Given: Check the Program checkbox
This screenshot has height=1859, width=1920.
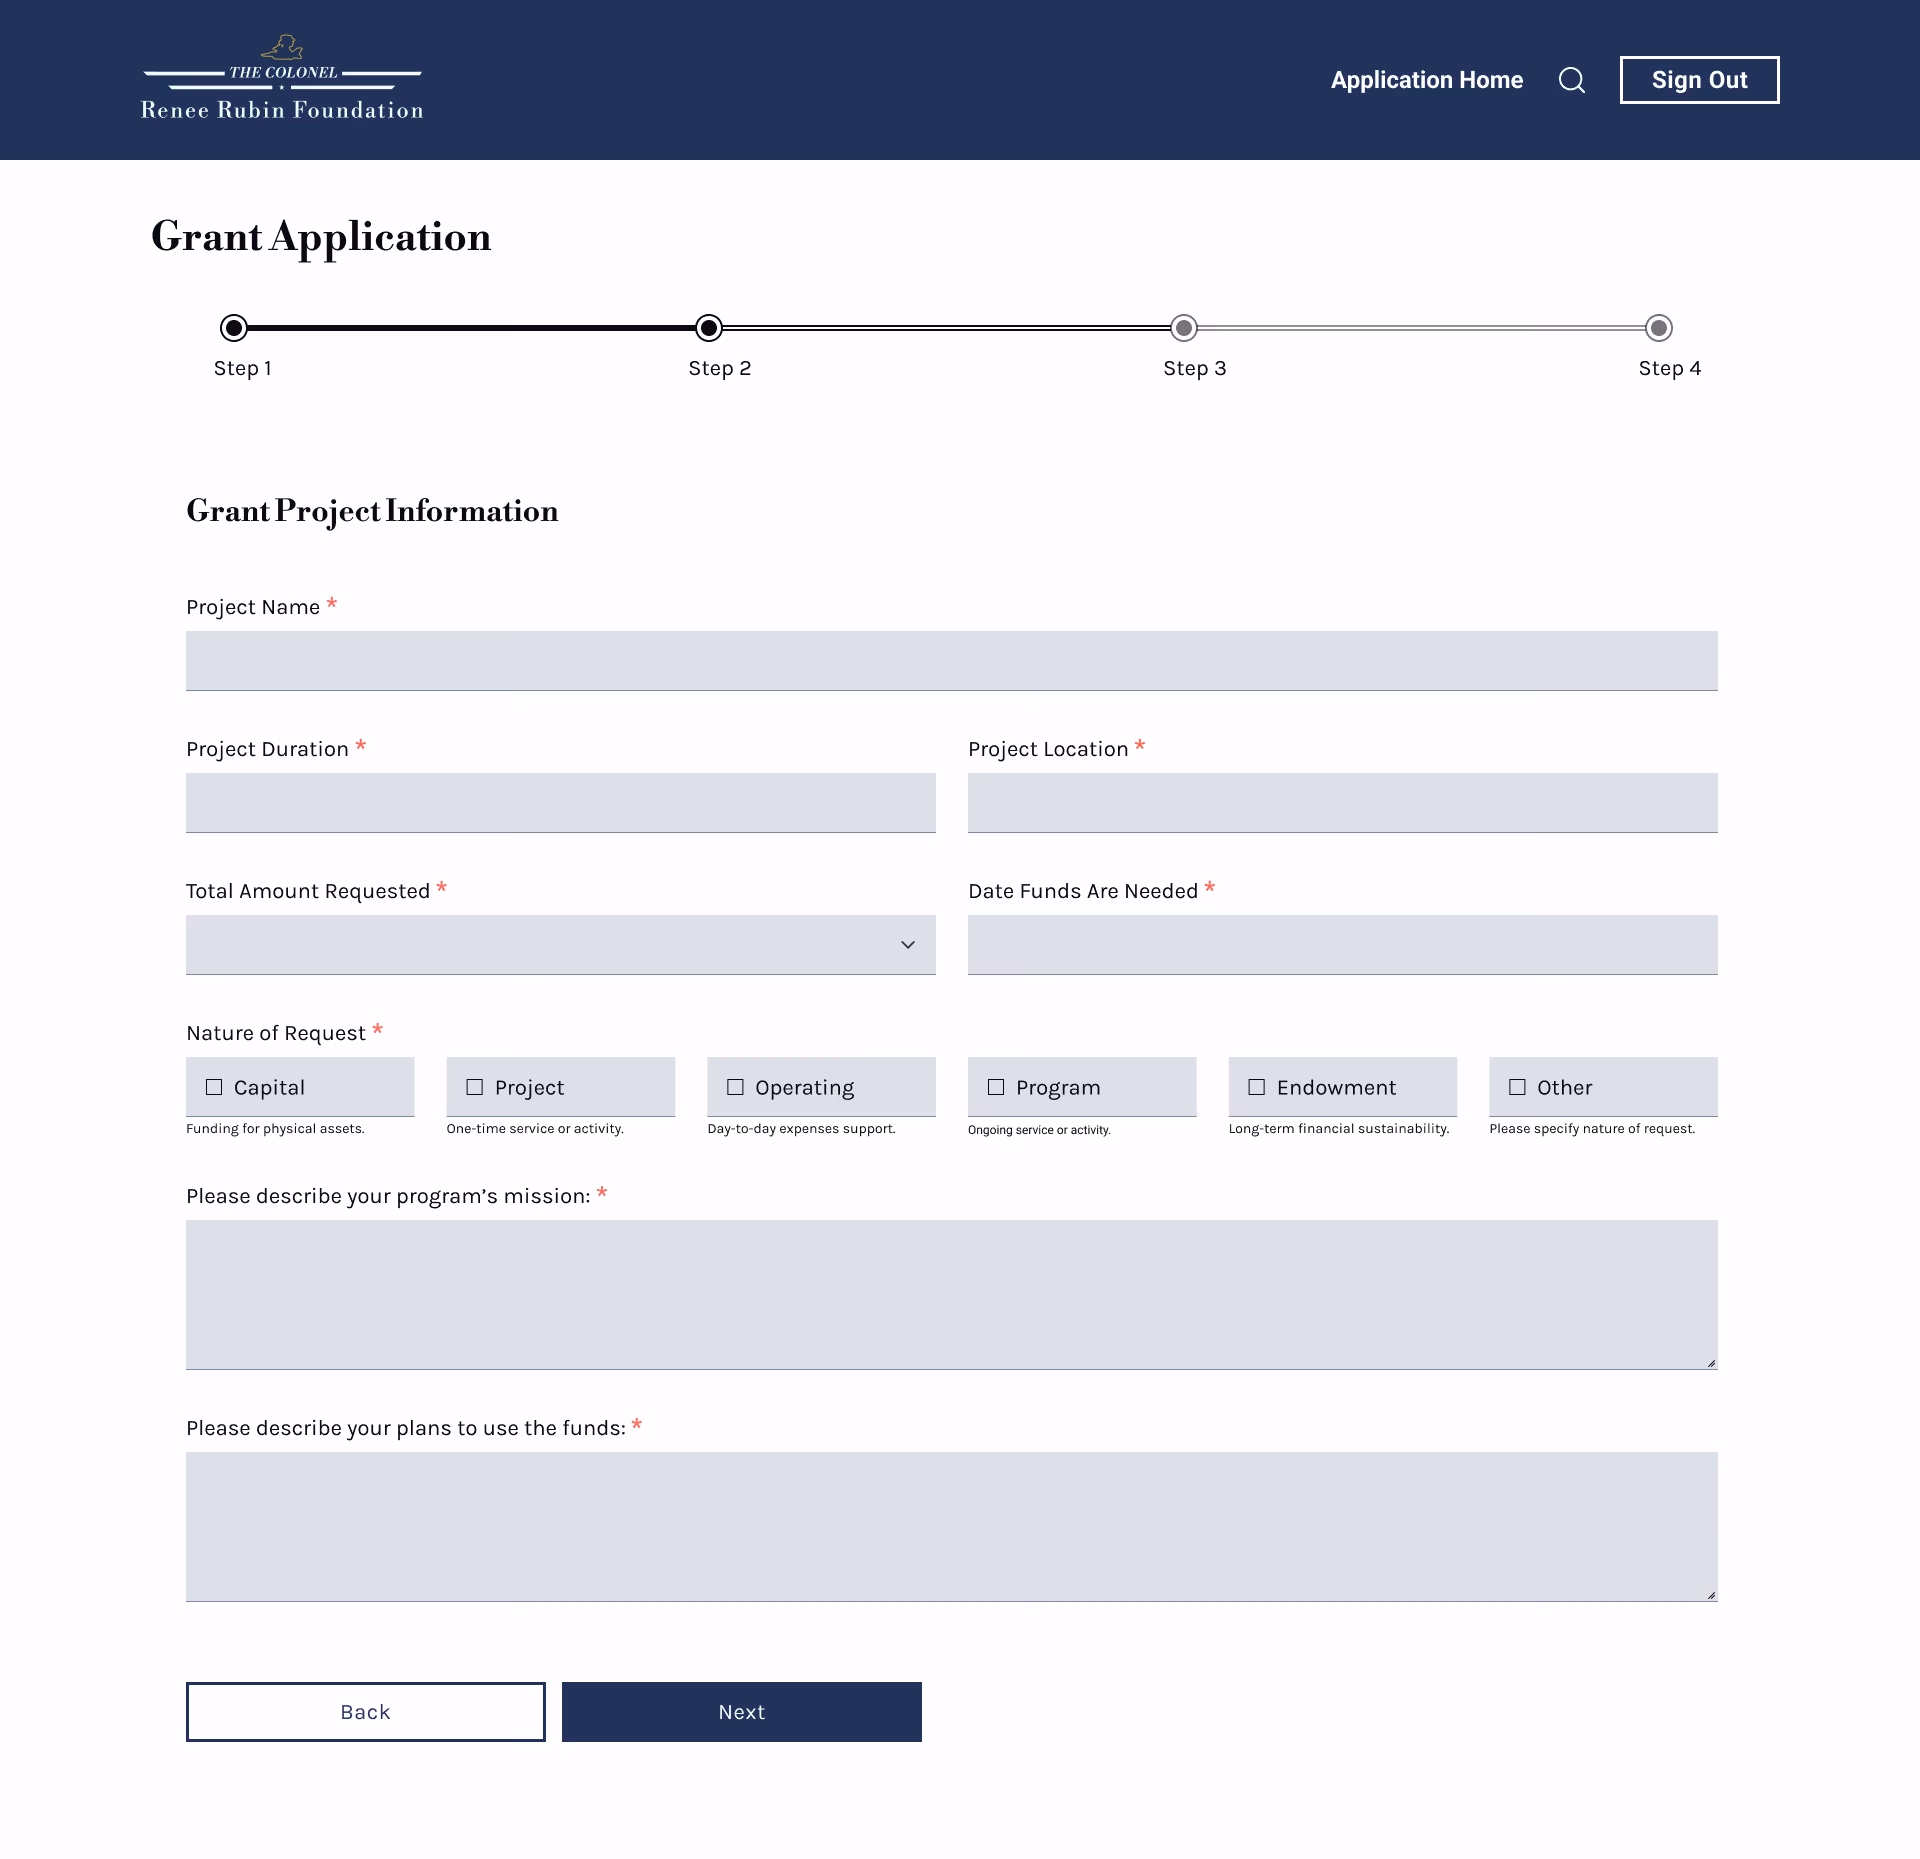Looking at the screenshot, I should click(996, 1087).
